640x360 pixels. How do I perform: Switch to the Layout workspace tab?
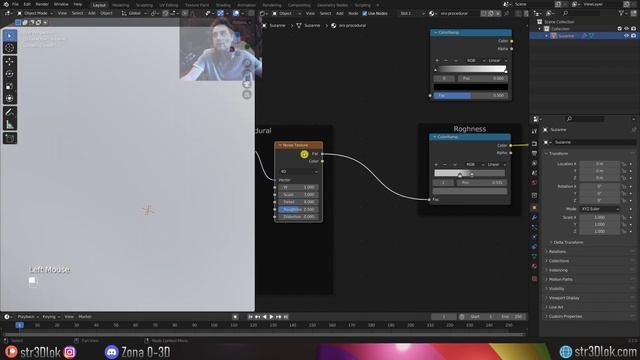(99, 5)
